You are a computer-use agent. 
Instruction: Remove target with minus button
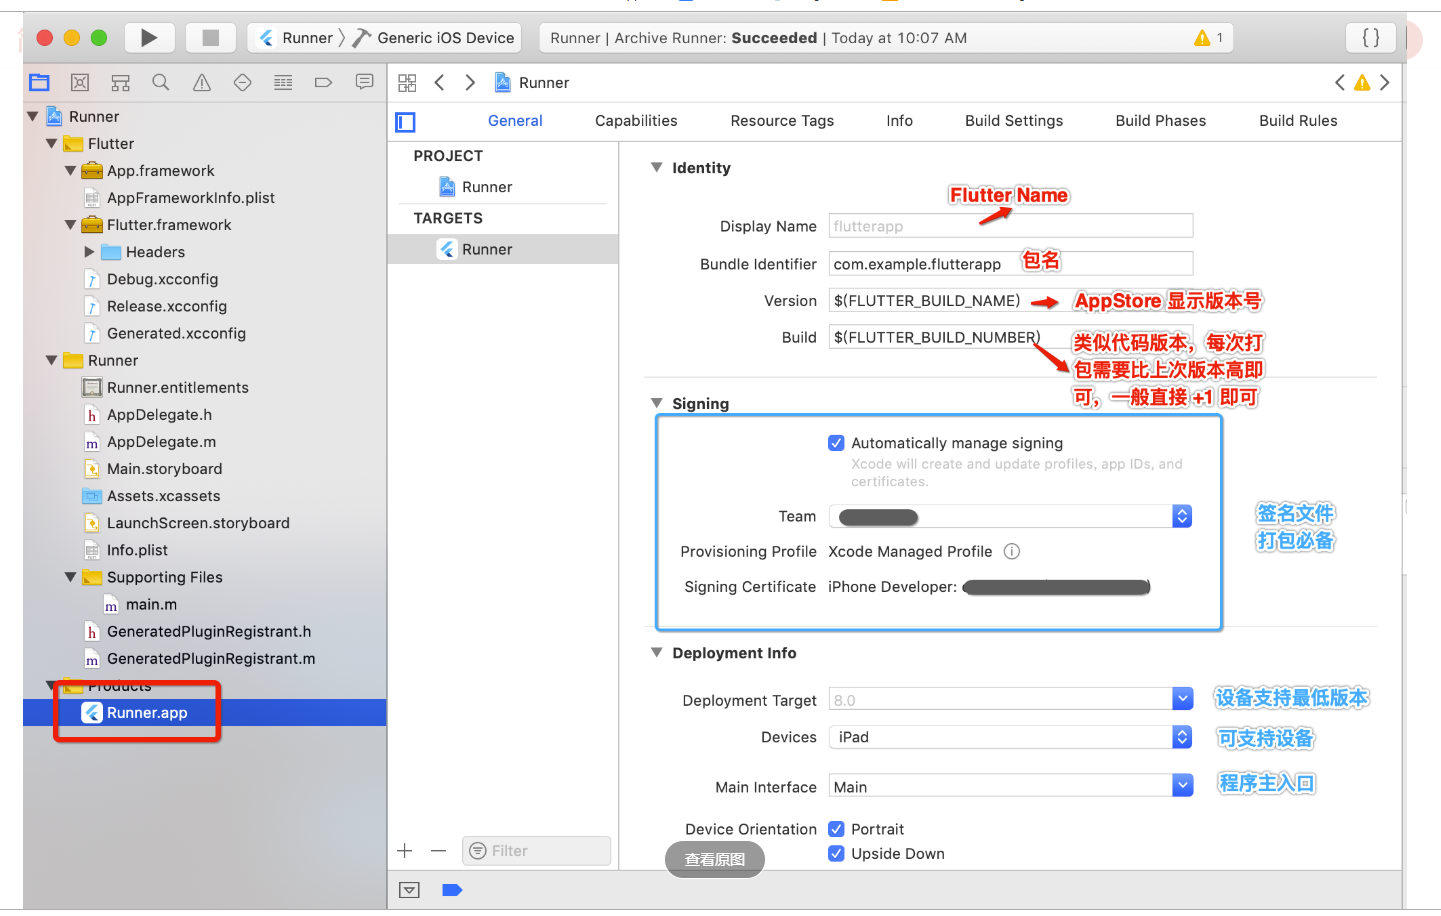click(x=438, y=851)
